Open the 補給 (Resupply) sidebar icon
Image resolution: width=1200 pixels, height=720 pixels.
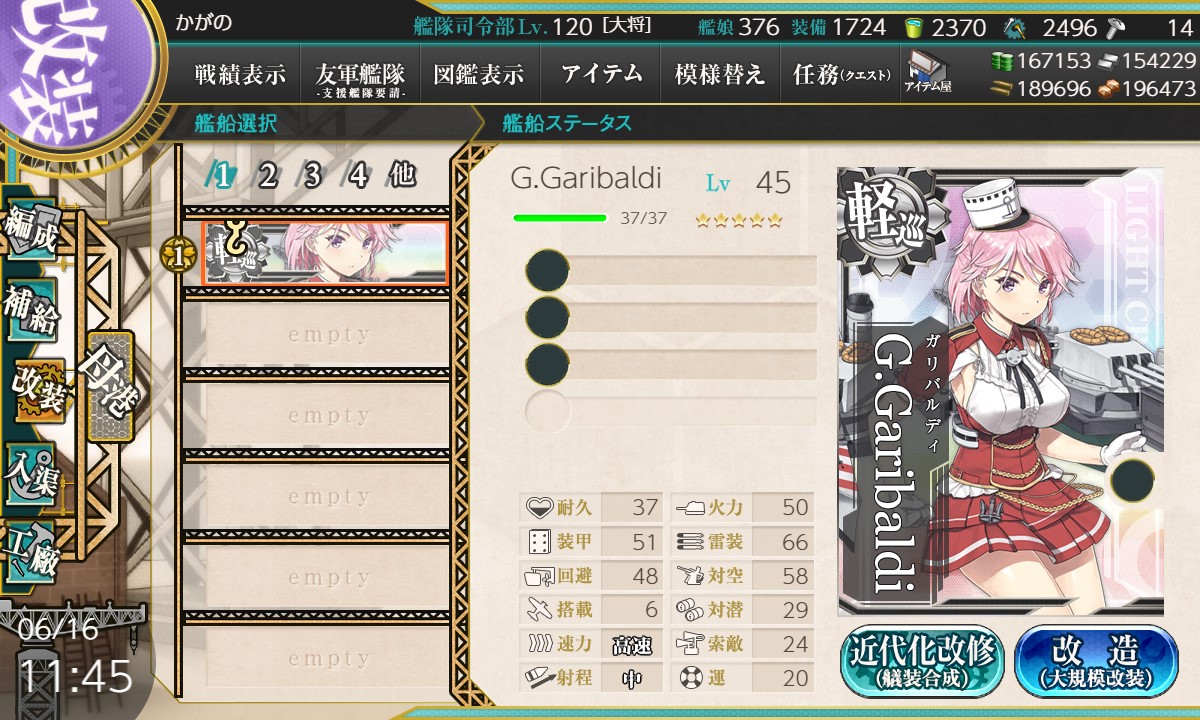[x=32, y=312]
